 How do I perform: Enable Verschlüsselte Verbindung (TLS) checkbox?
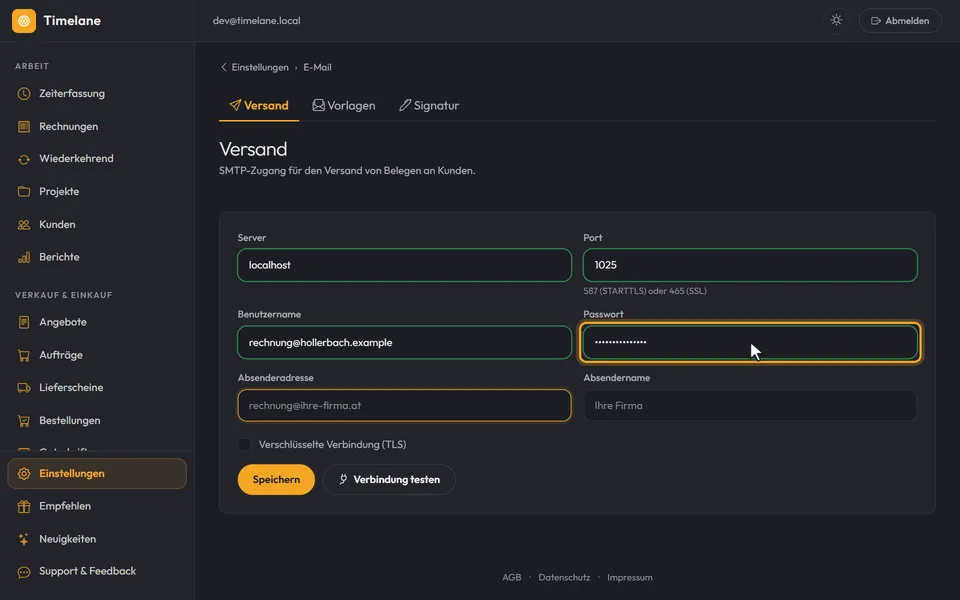click(244, 444)
